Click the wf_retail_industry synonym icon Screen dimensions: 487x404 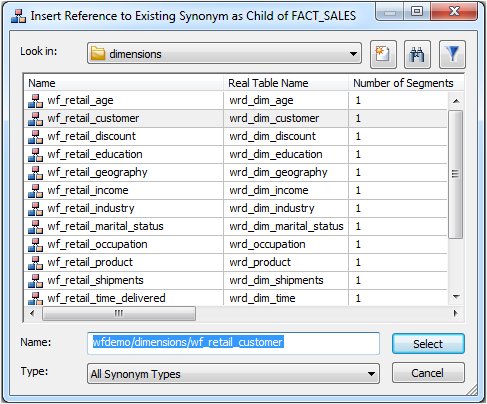[35, 209]
